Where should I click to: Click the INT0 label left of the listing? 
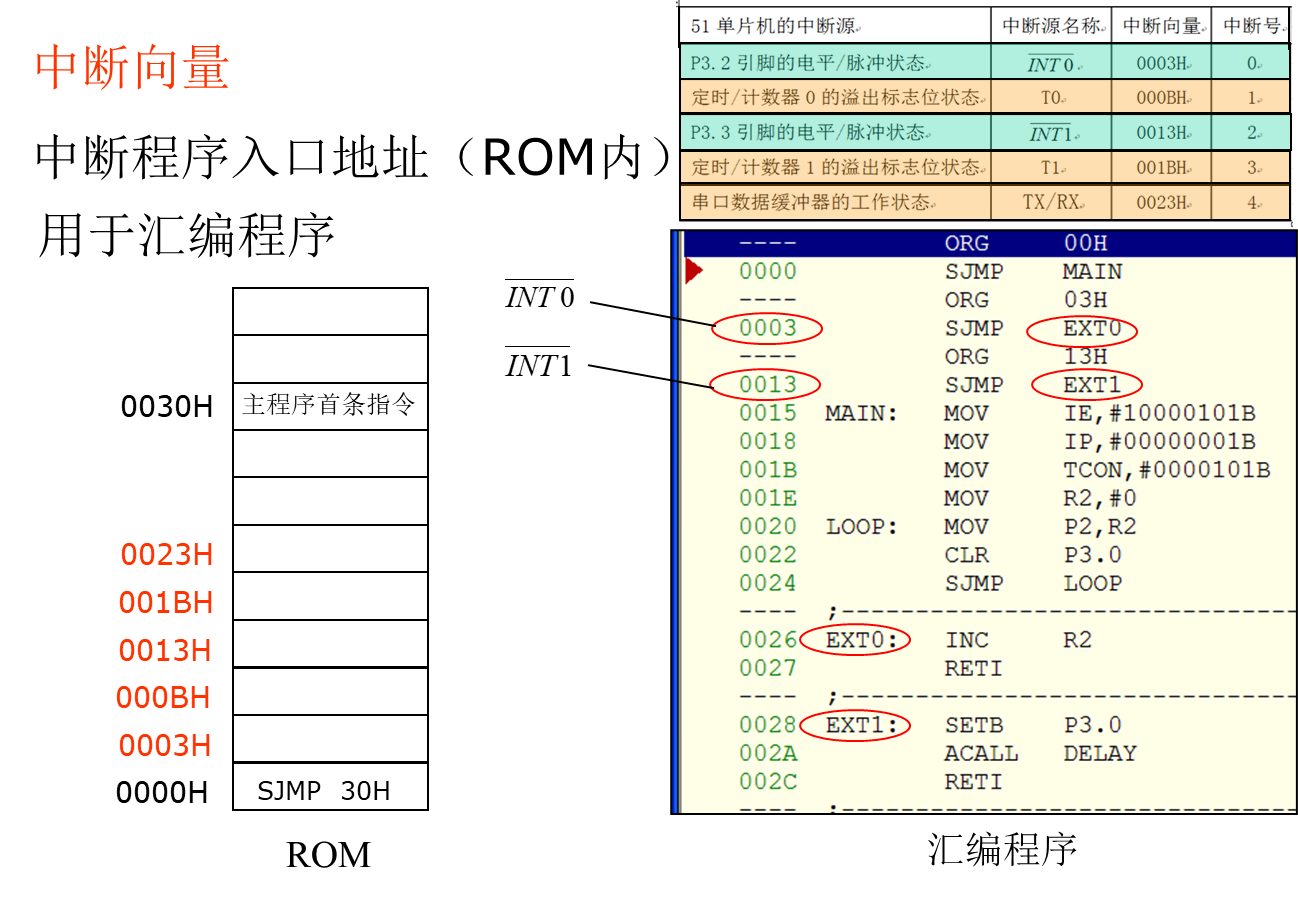[540, 296]
